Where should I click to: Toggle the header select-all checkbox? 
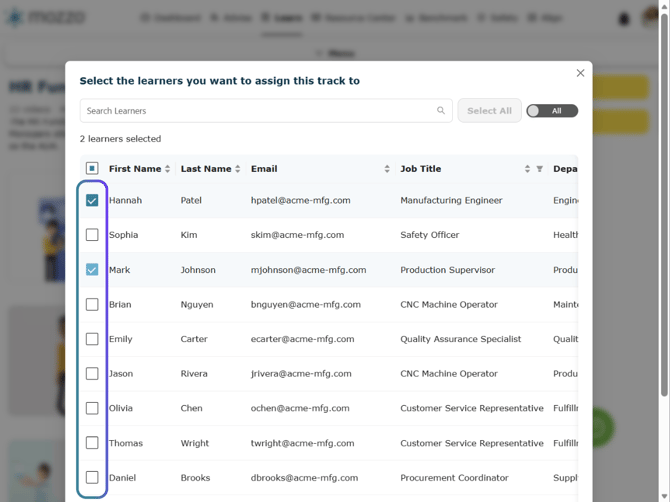pos(92,168)
